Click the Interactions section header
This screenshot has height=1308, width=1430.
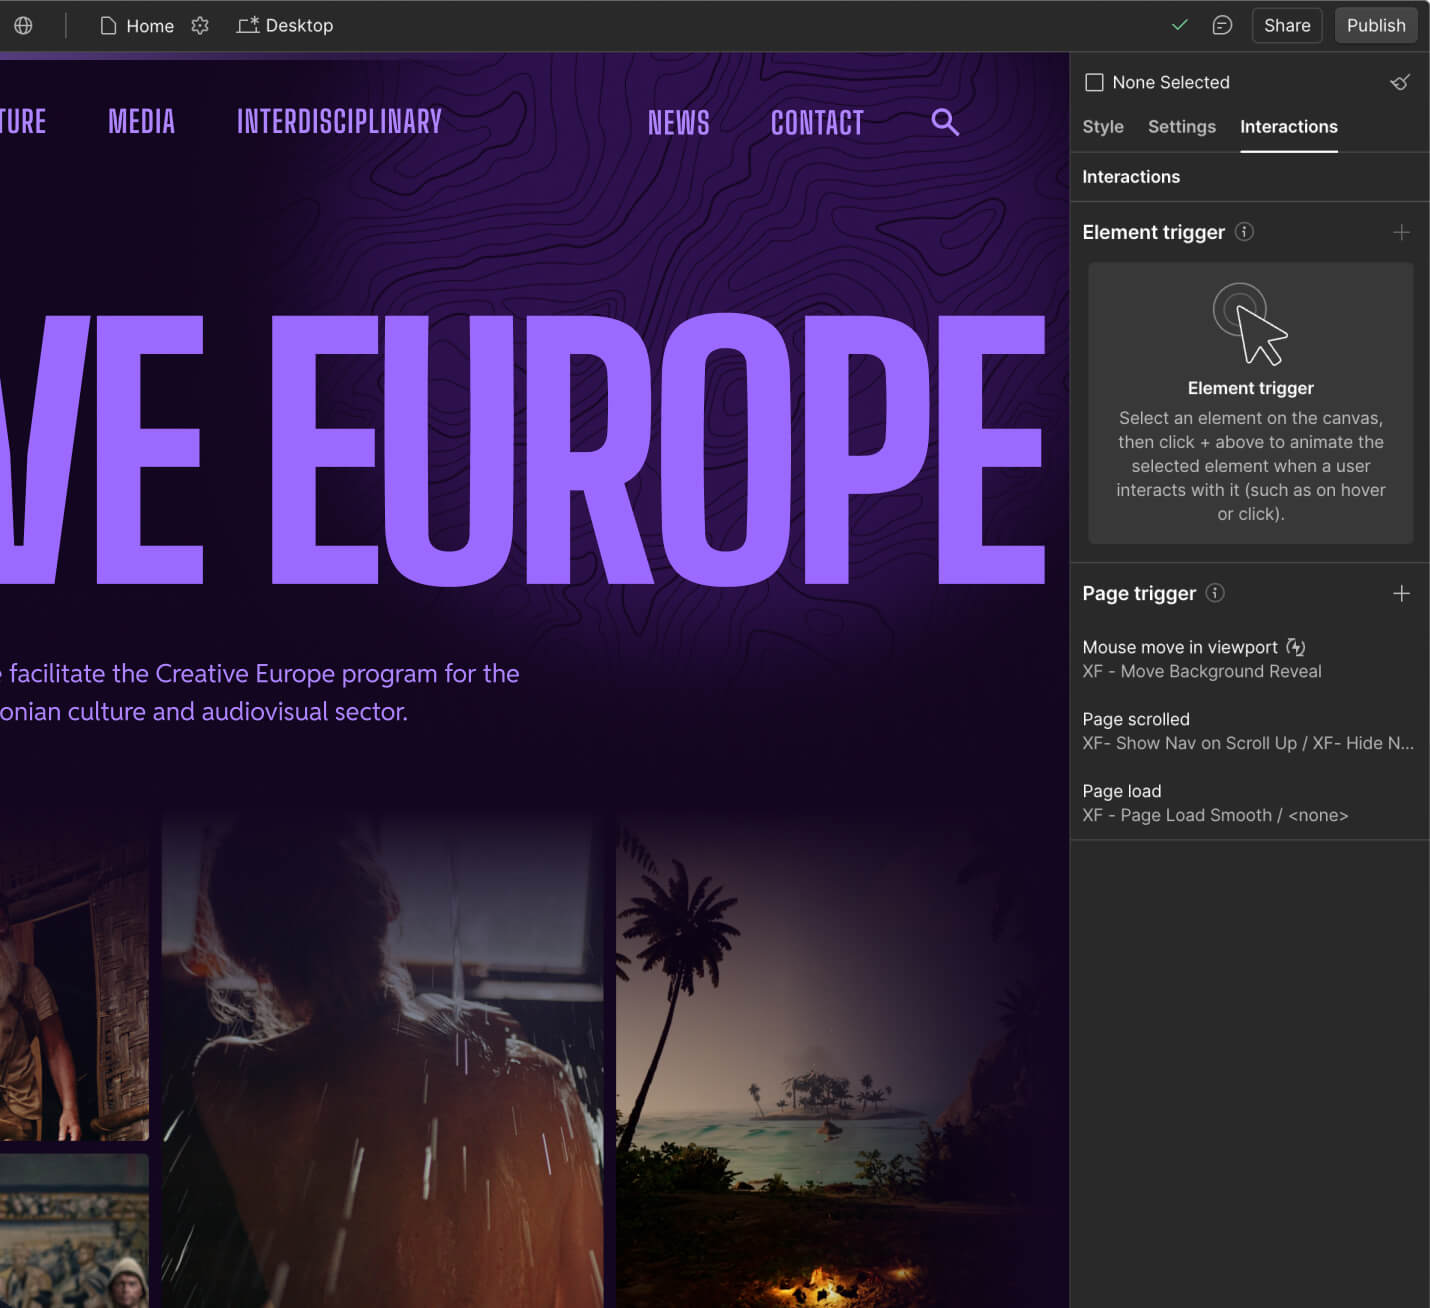pos(1131,177)
